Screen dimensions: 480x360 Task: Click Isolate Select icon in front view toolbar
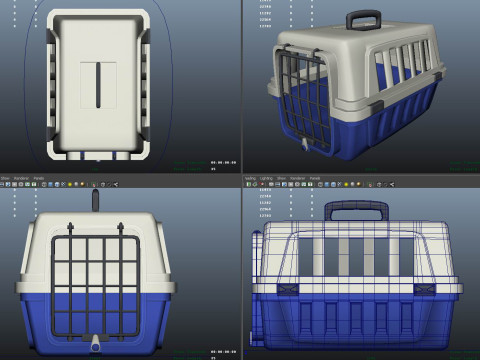[93, 184]
